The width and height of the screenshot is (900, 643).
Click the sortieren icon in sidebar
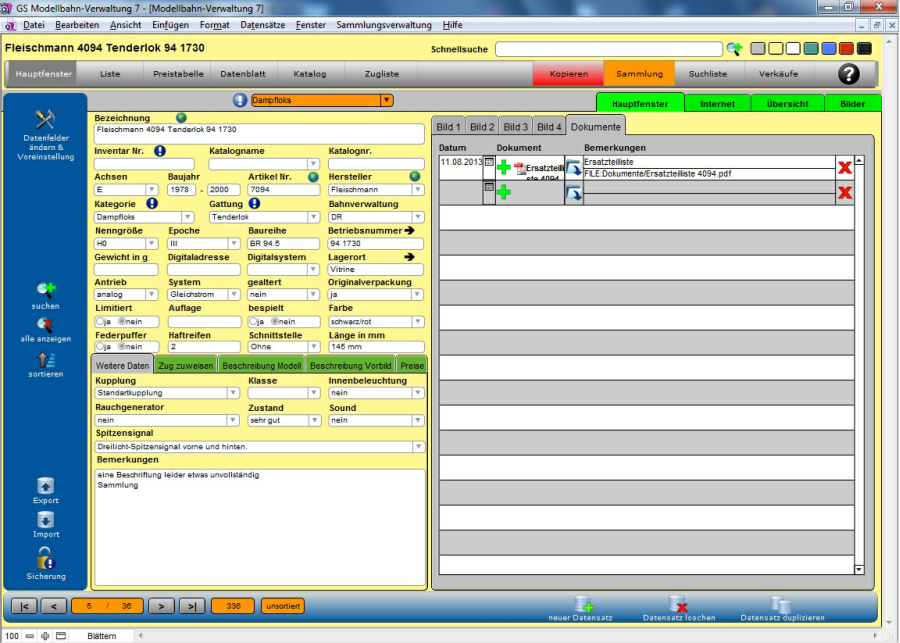[x=45, y=360]
